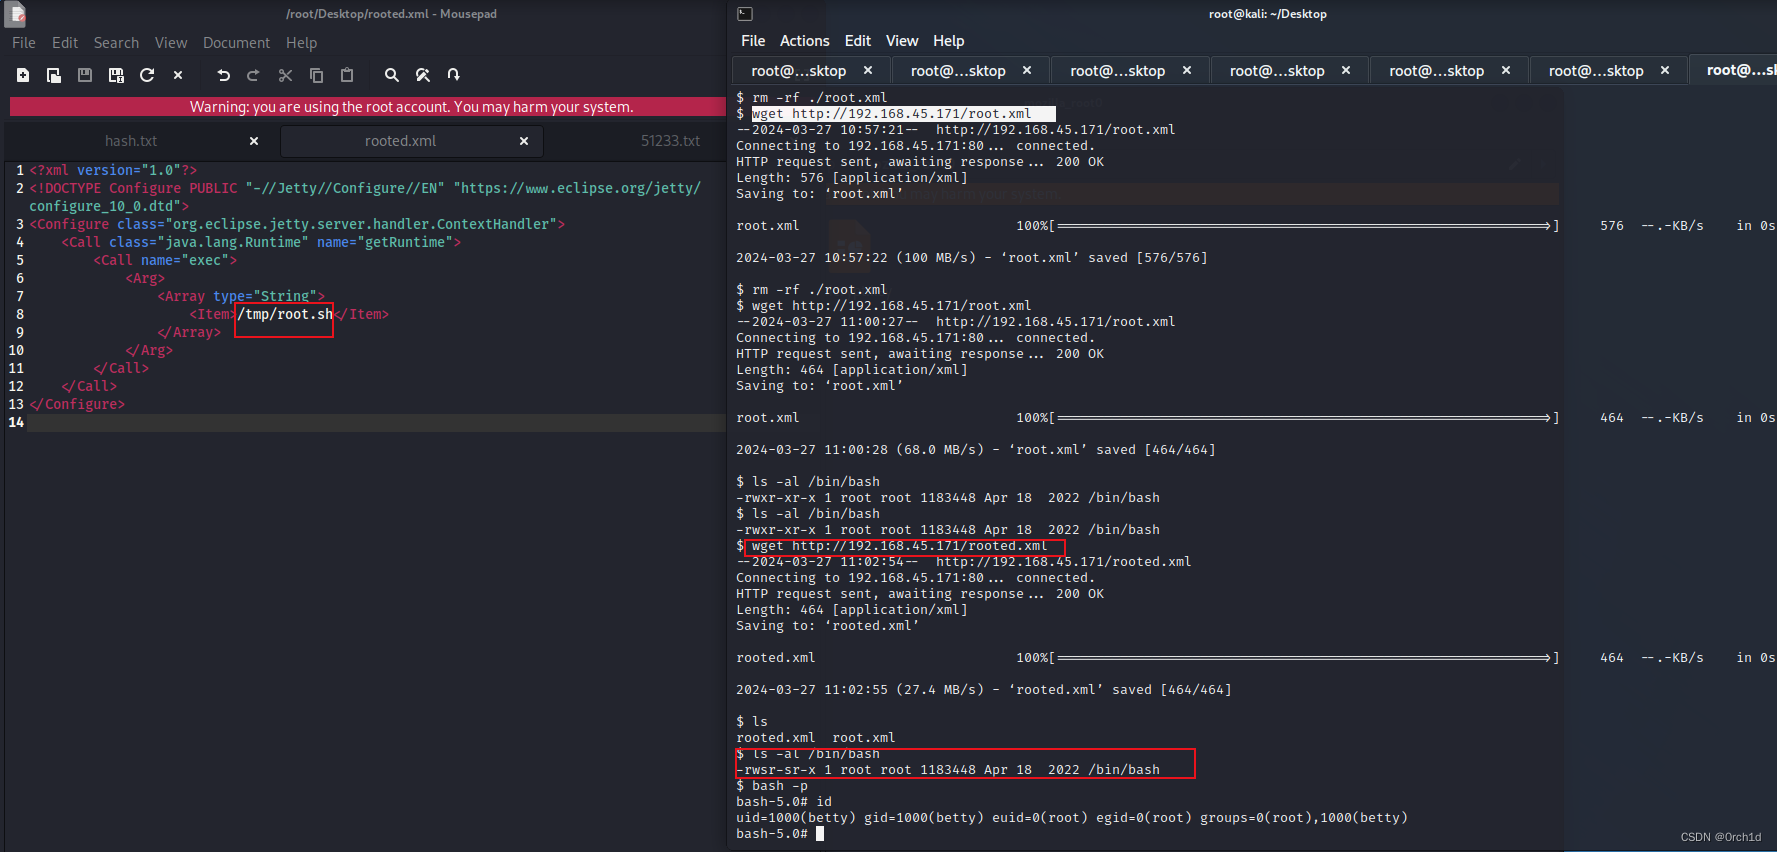1777x852 pixels.
Task: Open Mousepad File menu
Action: pos(24,43)
